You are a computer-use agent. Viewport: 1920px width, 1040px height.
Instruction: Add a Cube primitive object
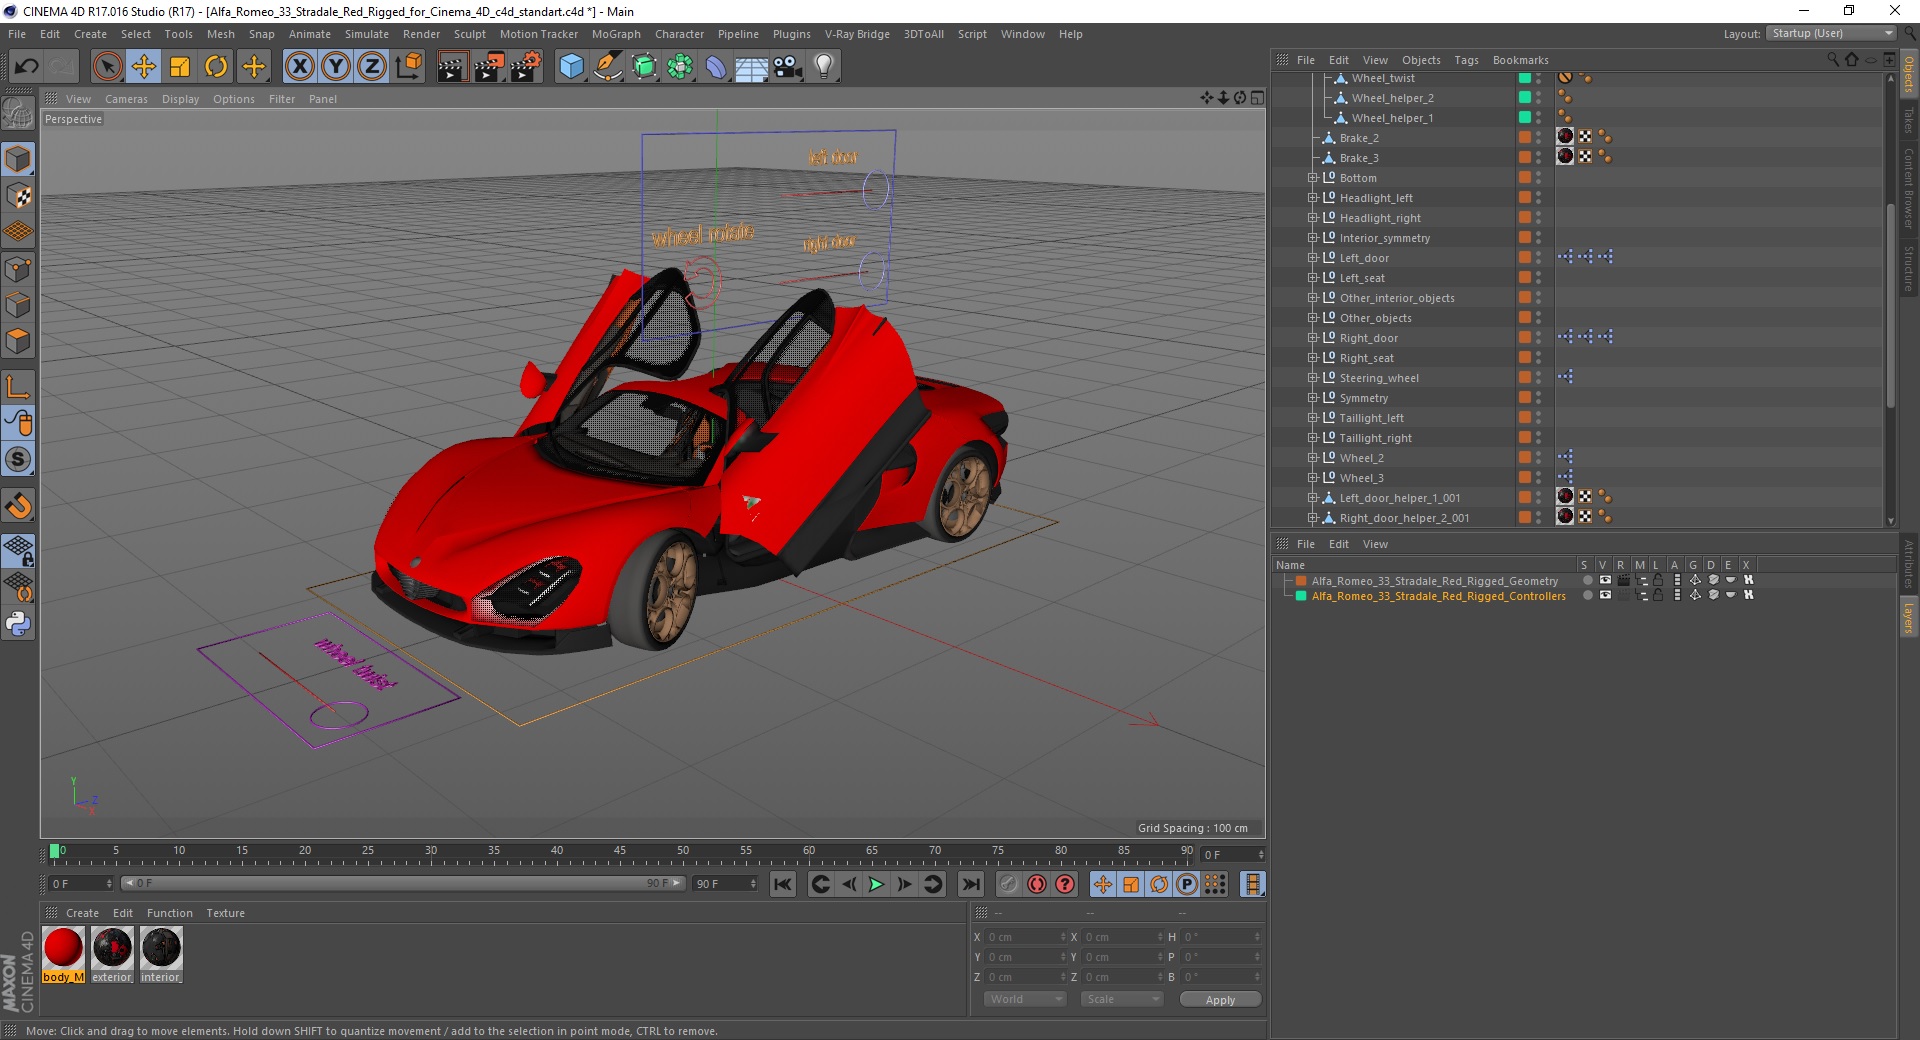pyautogui.click(x=571, y=67)
